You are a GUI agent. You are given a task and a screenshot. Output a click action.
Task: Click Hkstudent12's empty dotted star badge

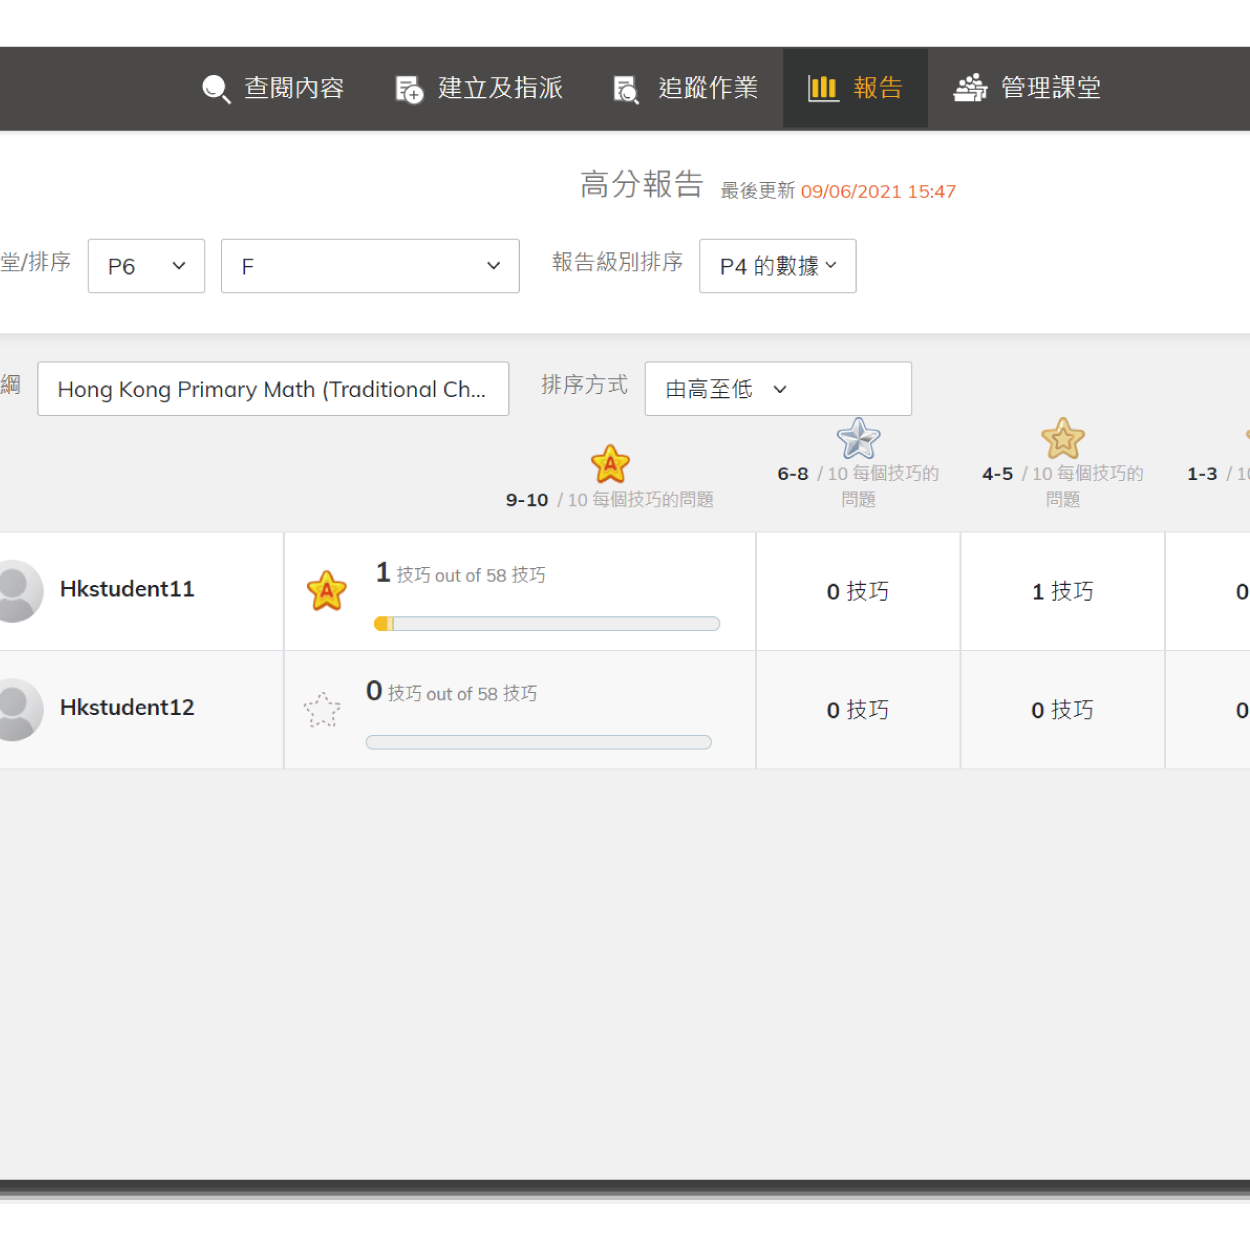pyautogui.click(x=322, y=710)
